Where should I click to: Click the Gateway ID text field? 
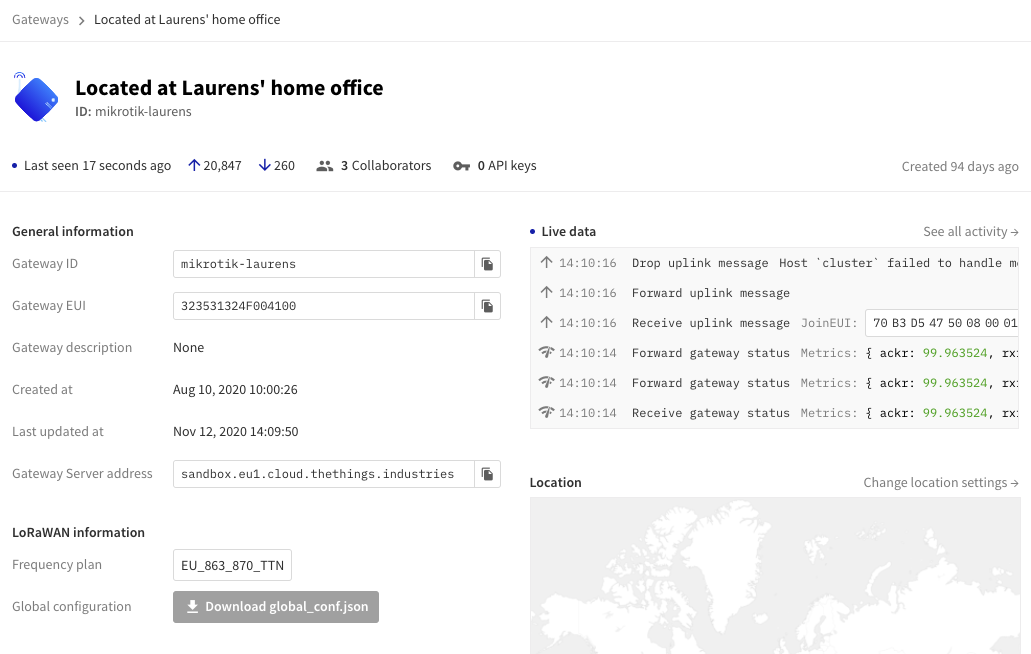coord(323,264)
